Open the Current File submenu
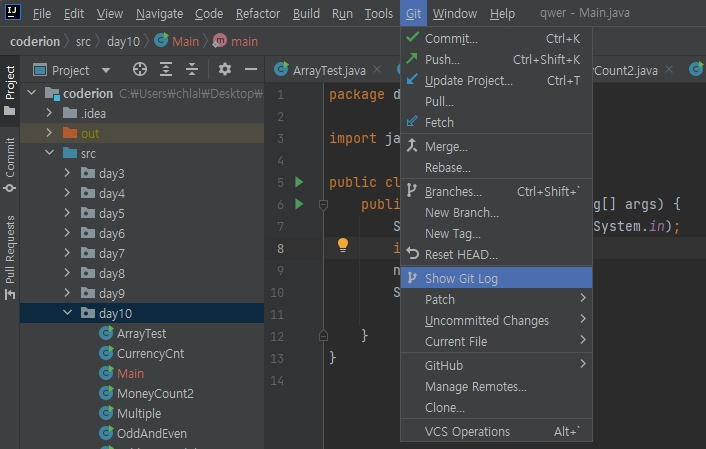This screenshot has width=706, height=449. 496,341
